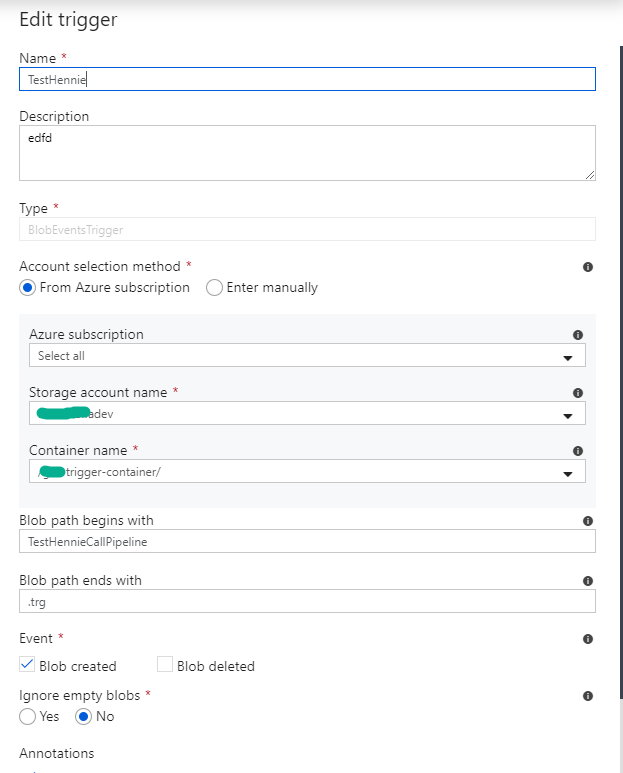The height and width of the screenshot is (773, 623).
Task: Click info icon beside Azure subscription
Action: pos(578,335)
